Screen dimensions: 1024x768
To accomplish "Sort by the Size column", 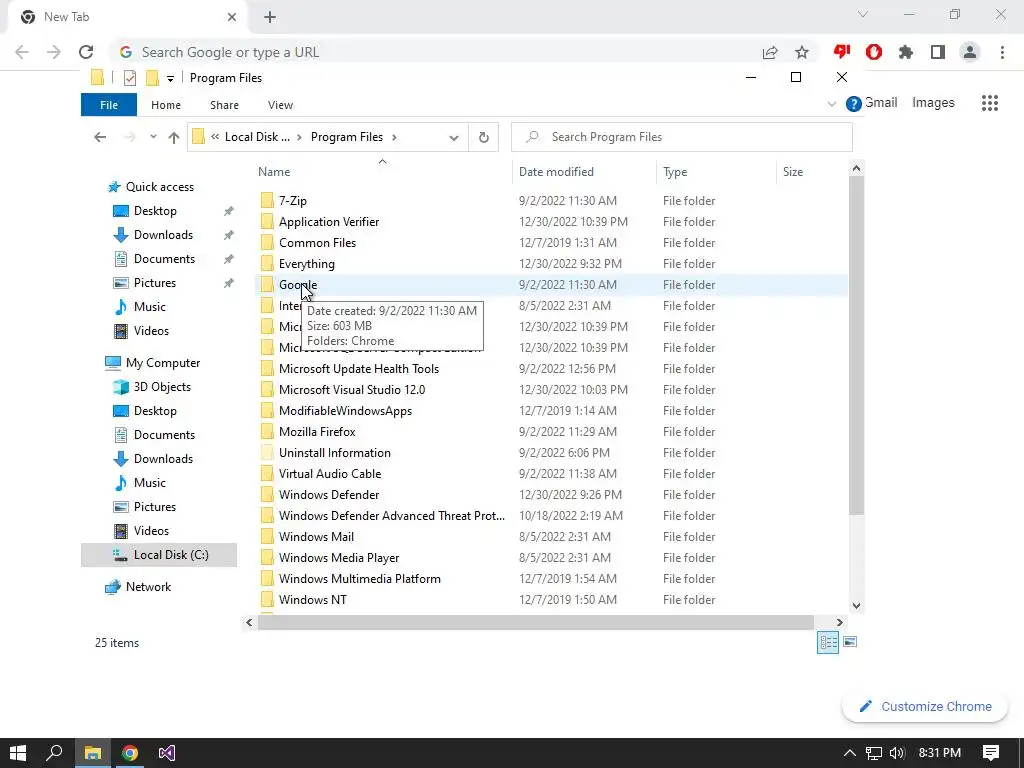I will (x=812, y=172).
